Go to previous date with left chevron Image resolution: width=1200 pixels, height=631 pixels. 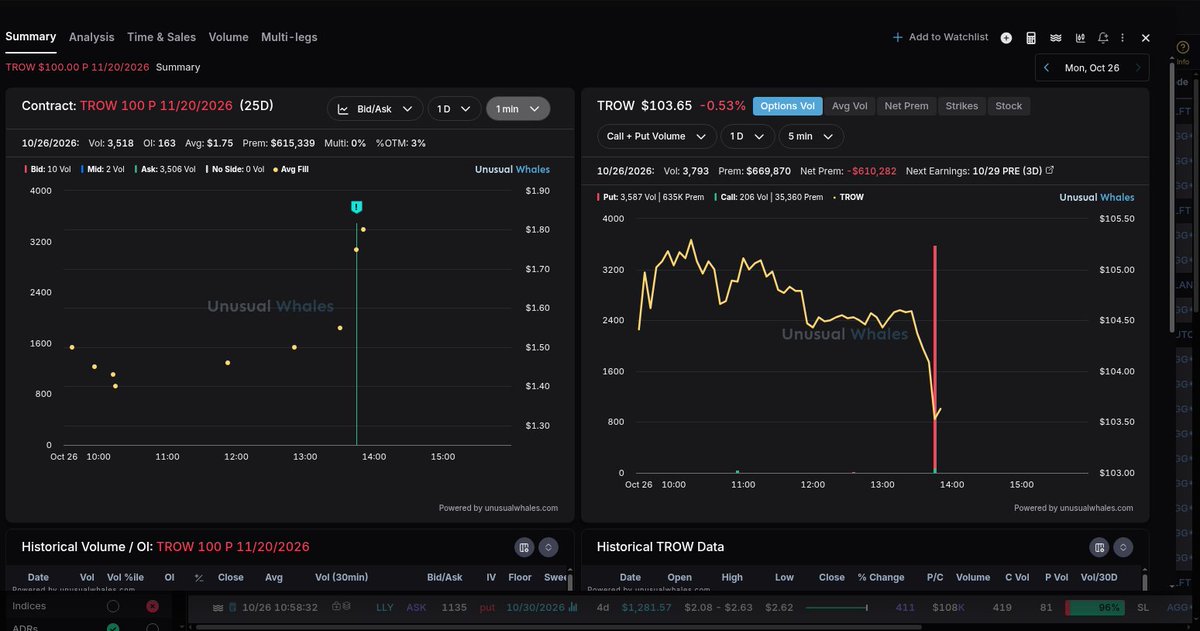(x=1046, y=68)
